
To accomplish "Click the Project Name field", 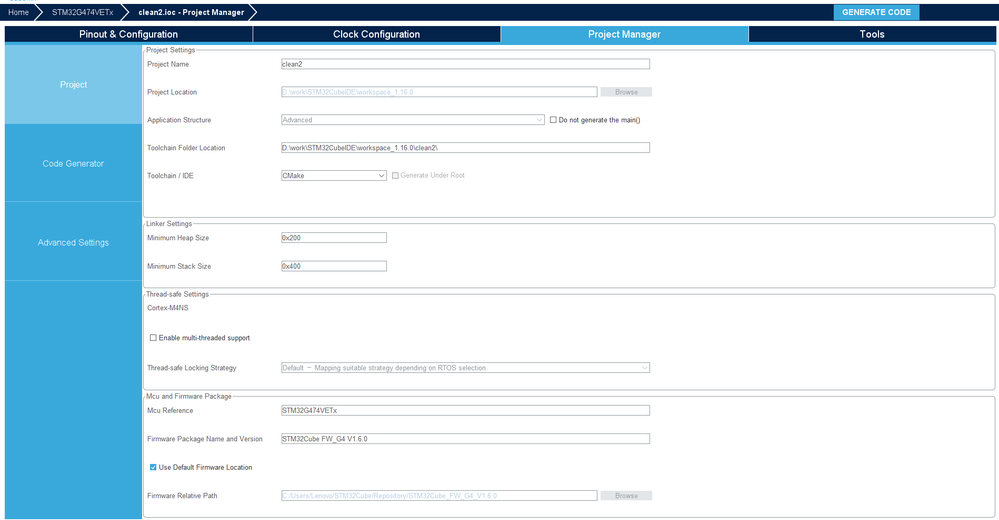I will pyautogui.click(x=465, y=64).
